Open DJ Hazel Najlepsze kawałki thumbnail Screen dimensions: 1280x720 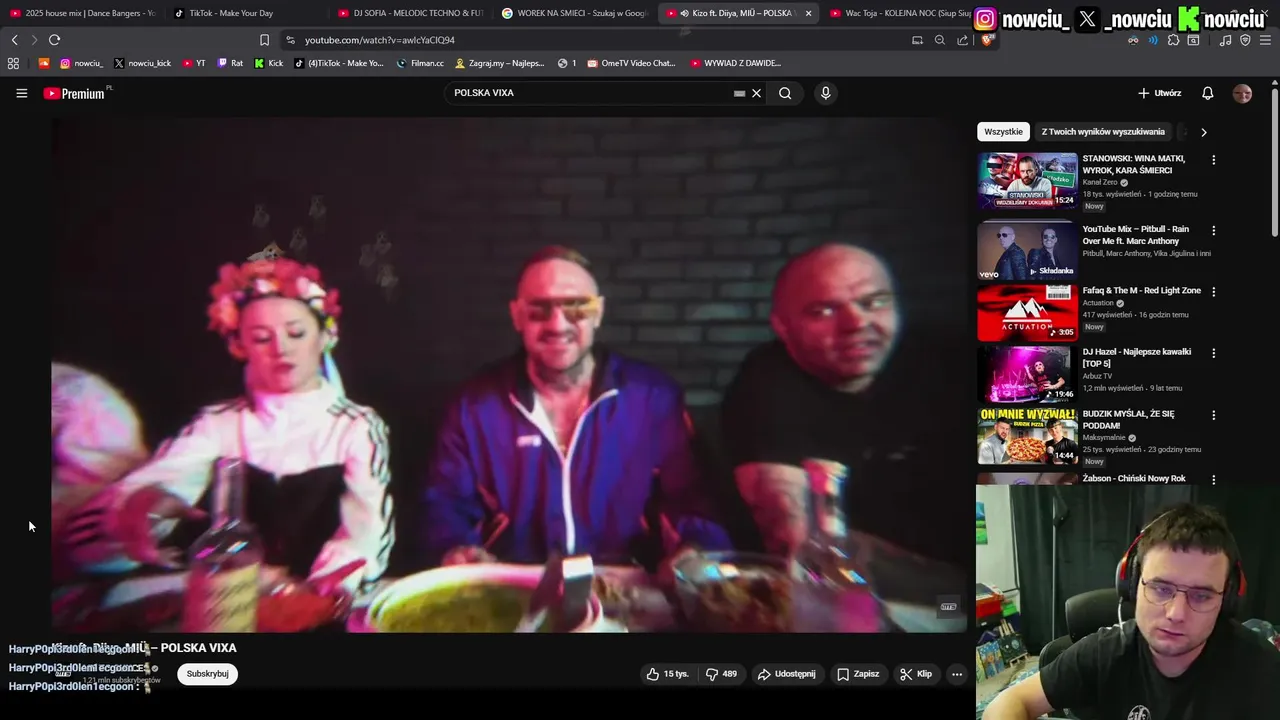(x=1027, y=374)
